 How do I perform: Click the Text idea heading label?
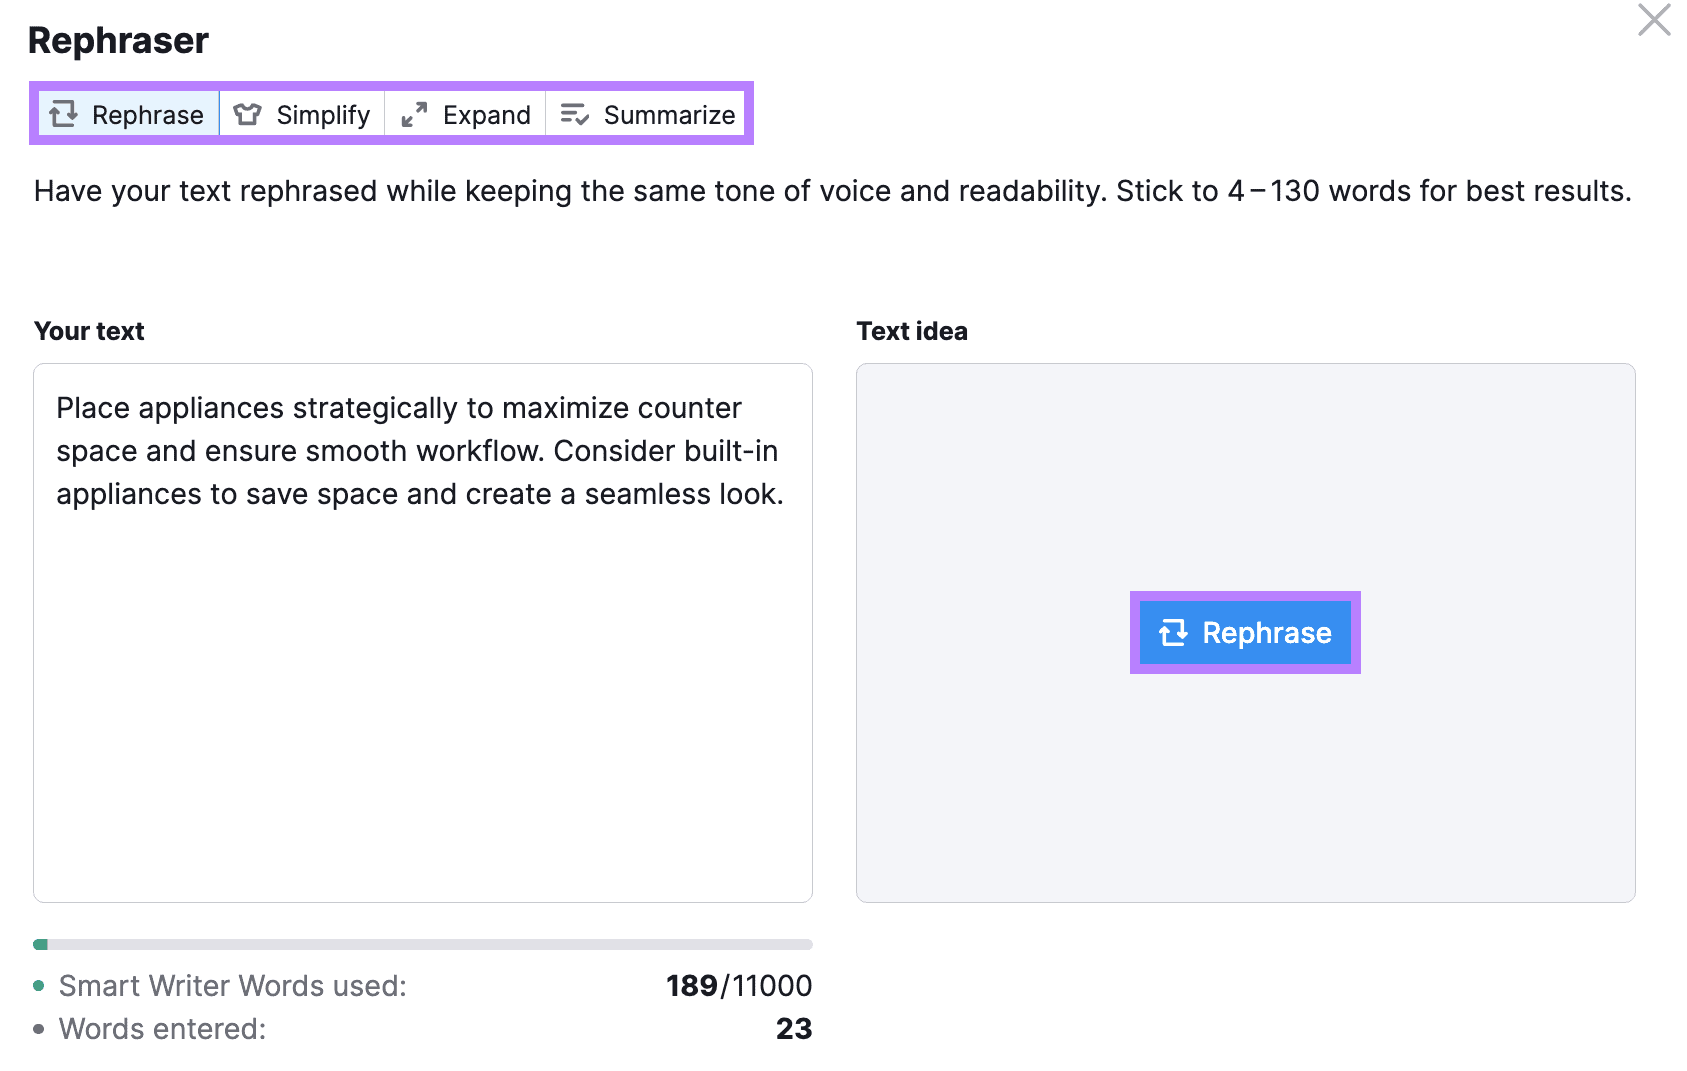912,331
